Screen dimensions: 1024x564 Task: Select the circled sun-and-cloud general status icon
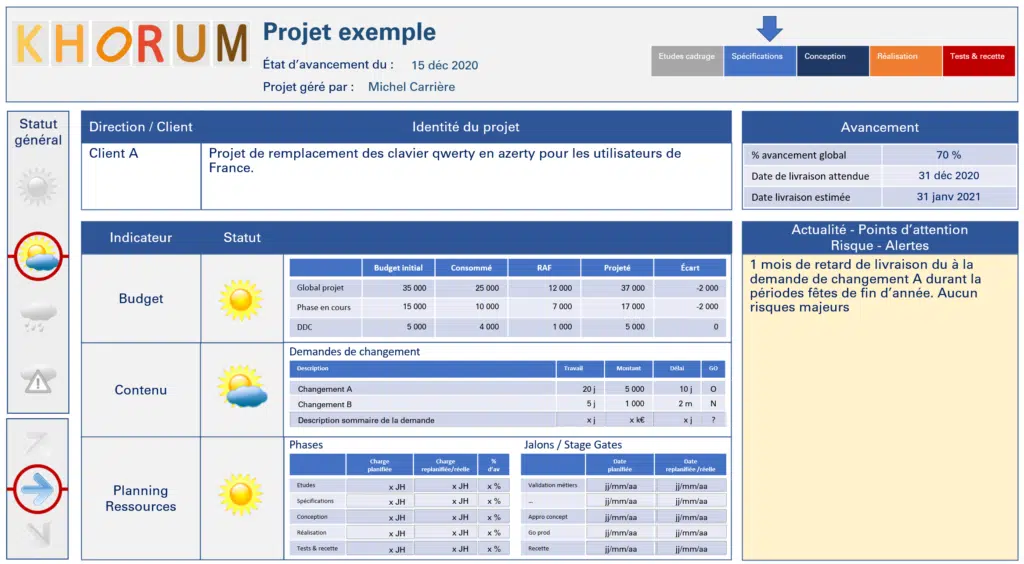click(38, 256)
